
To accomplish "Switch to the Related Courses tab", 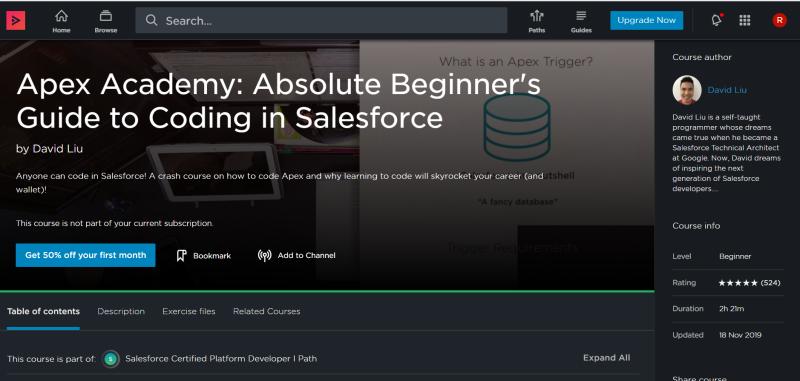I will [266, 311].
